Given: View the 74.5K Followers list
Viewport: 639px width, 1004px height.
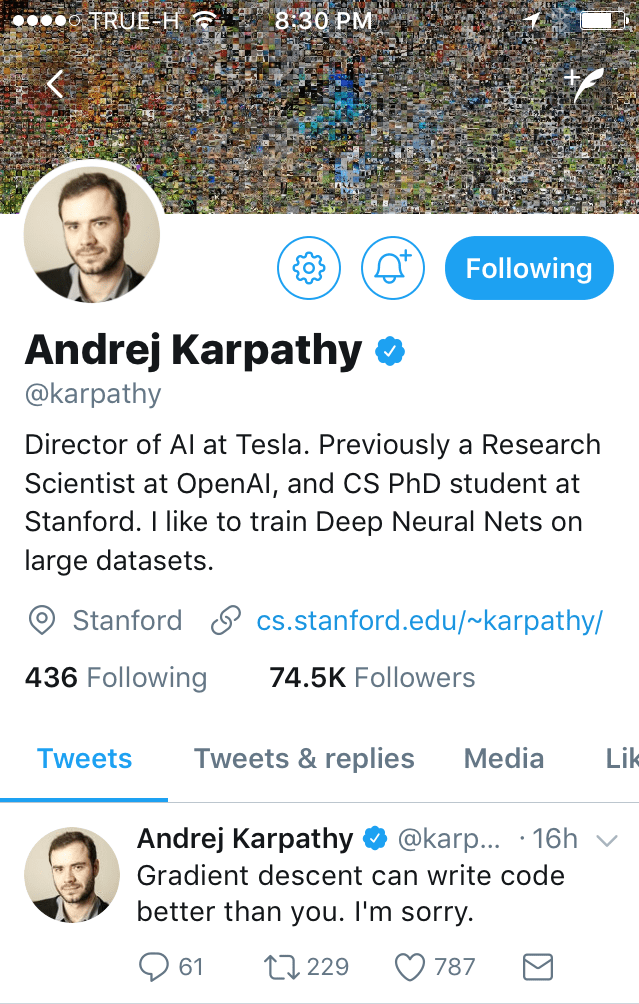Looking at the screenshot, I should (372, 678).
